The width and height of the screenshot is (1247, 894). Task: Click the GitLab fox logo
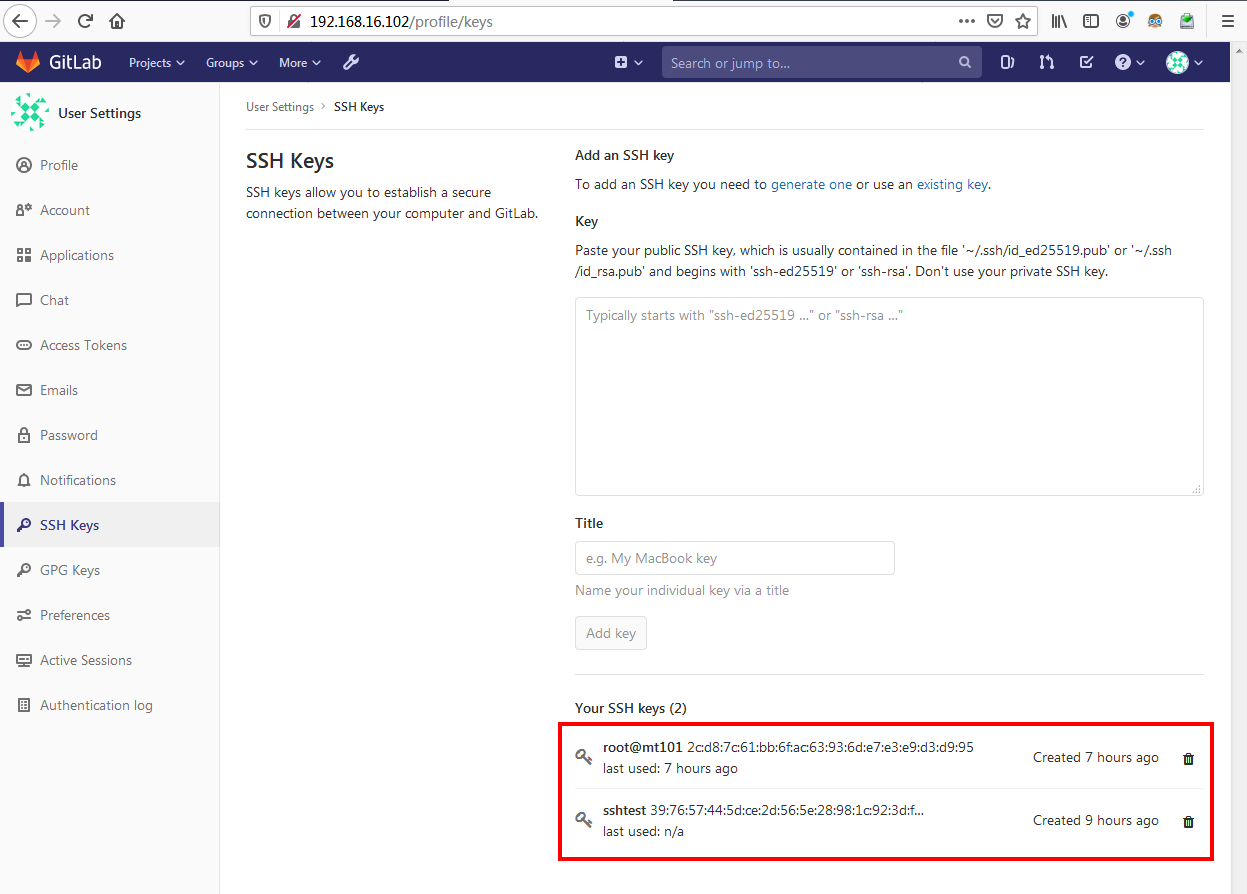click(x=29, y=61)
